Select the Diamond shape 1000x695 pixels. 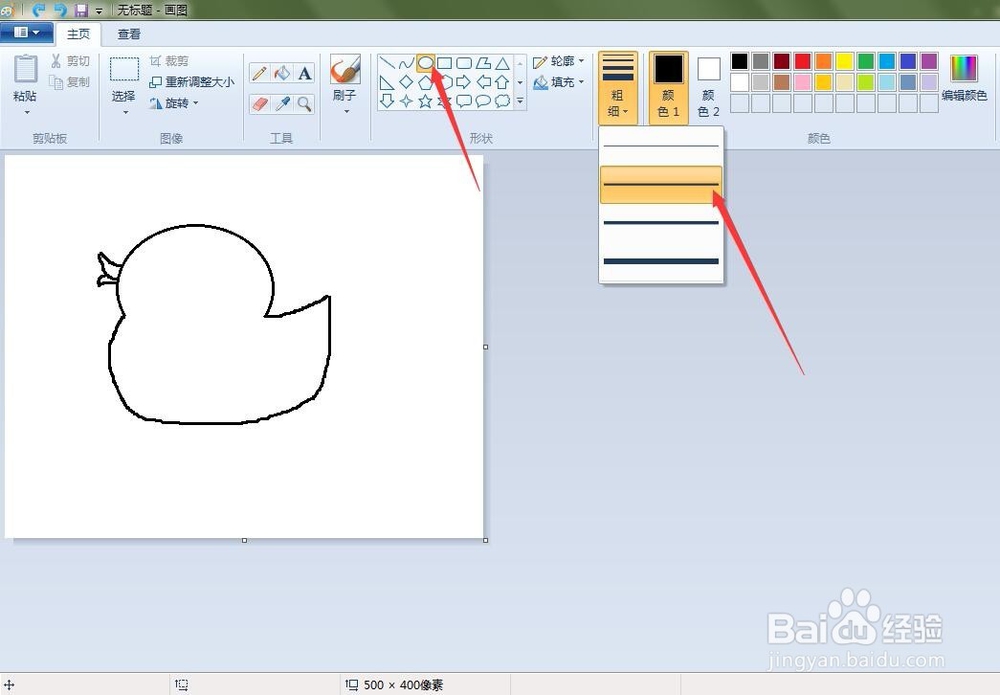tap(406, 82)
